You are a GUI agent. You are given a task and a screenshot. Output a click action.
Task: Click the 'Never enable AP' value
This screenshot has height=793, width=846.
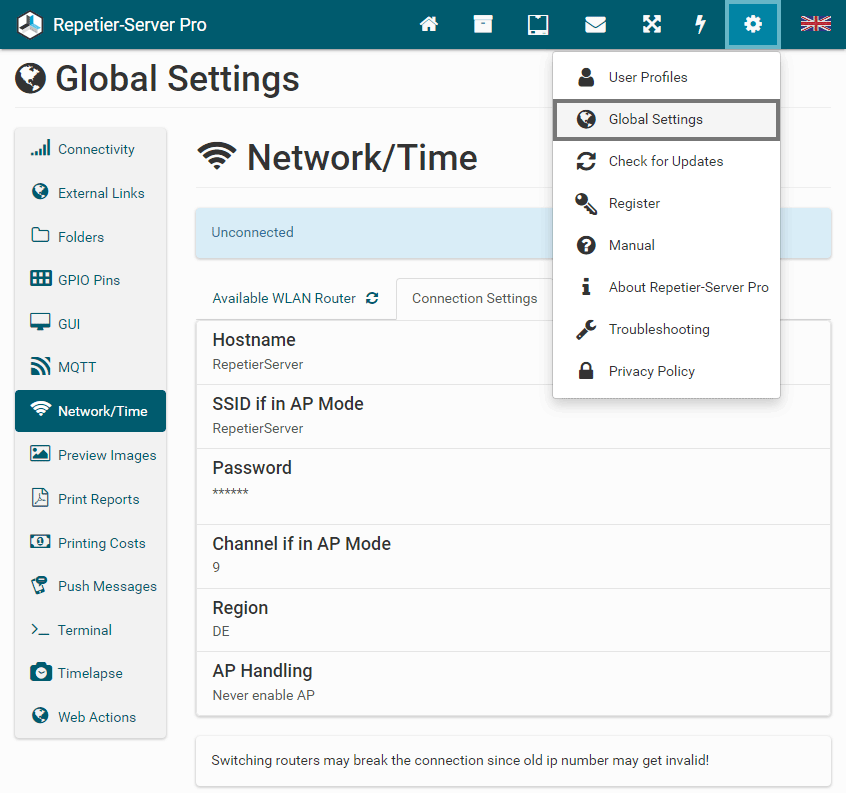pyautogui.click(x=263, y=695)
